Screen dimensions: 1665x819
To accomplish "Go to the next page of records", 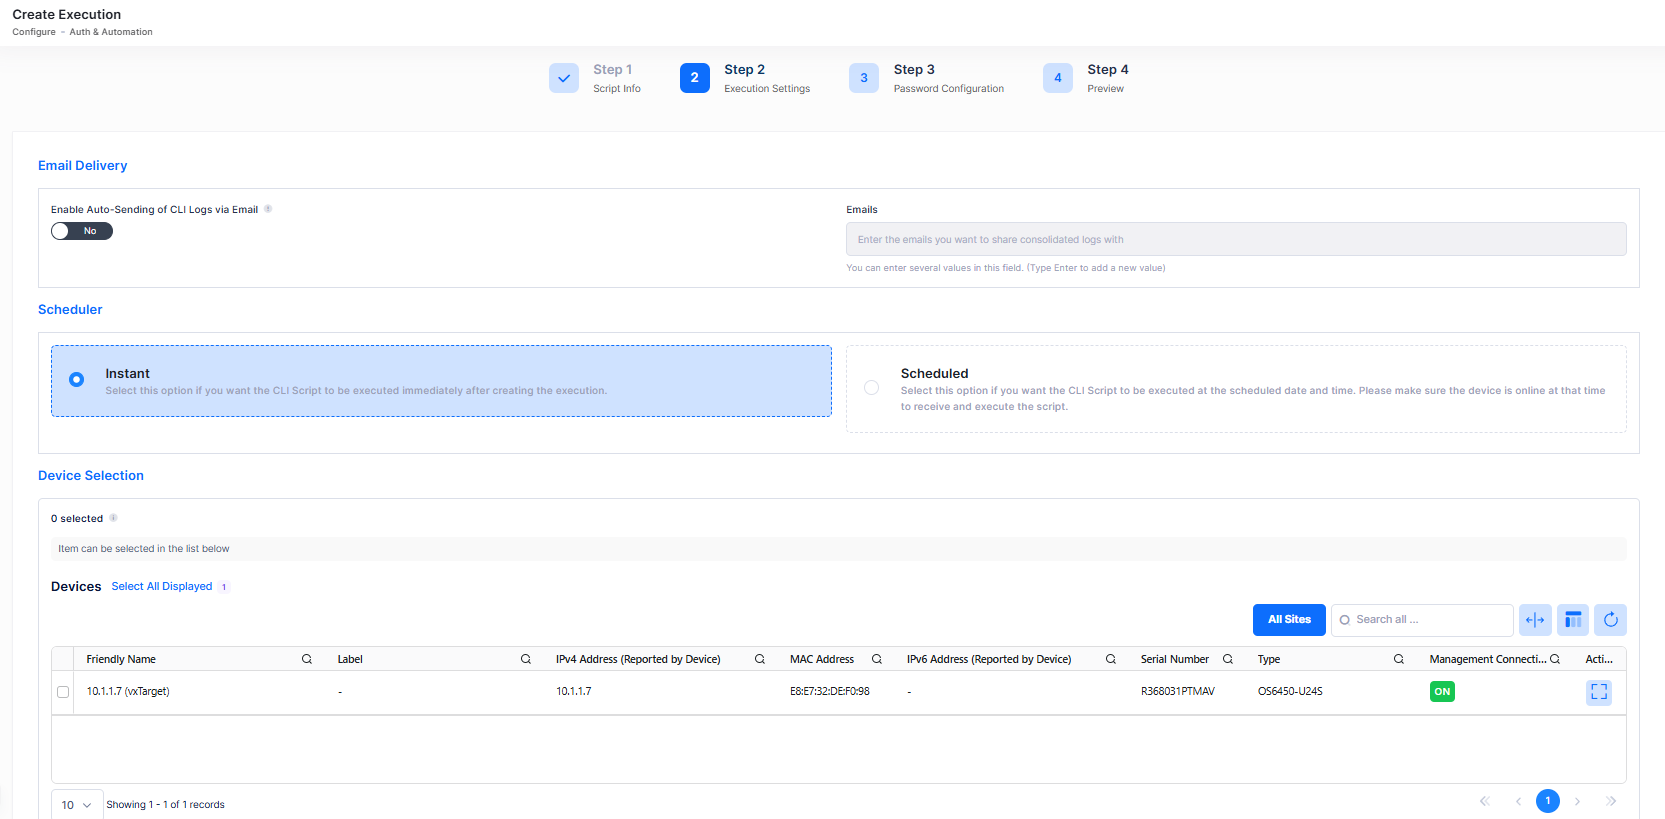I will (1578, 801).
